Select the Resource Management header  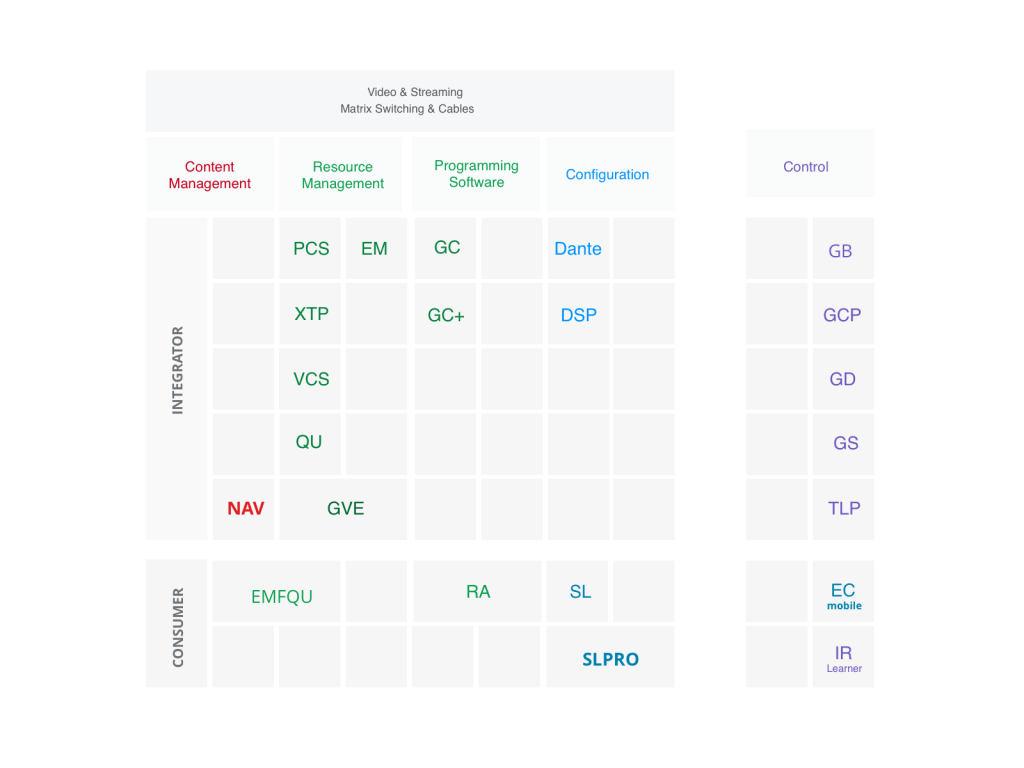[x=342, y=175]
